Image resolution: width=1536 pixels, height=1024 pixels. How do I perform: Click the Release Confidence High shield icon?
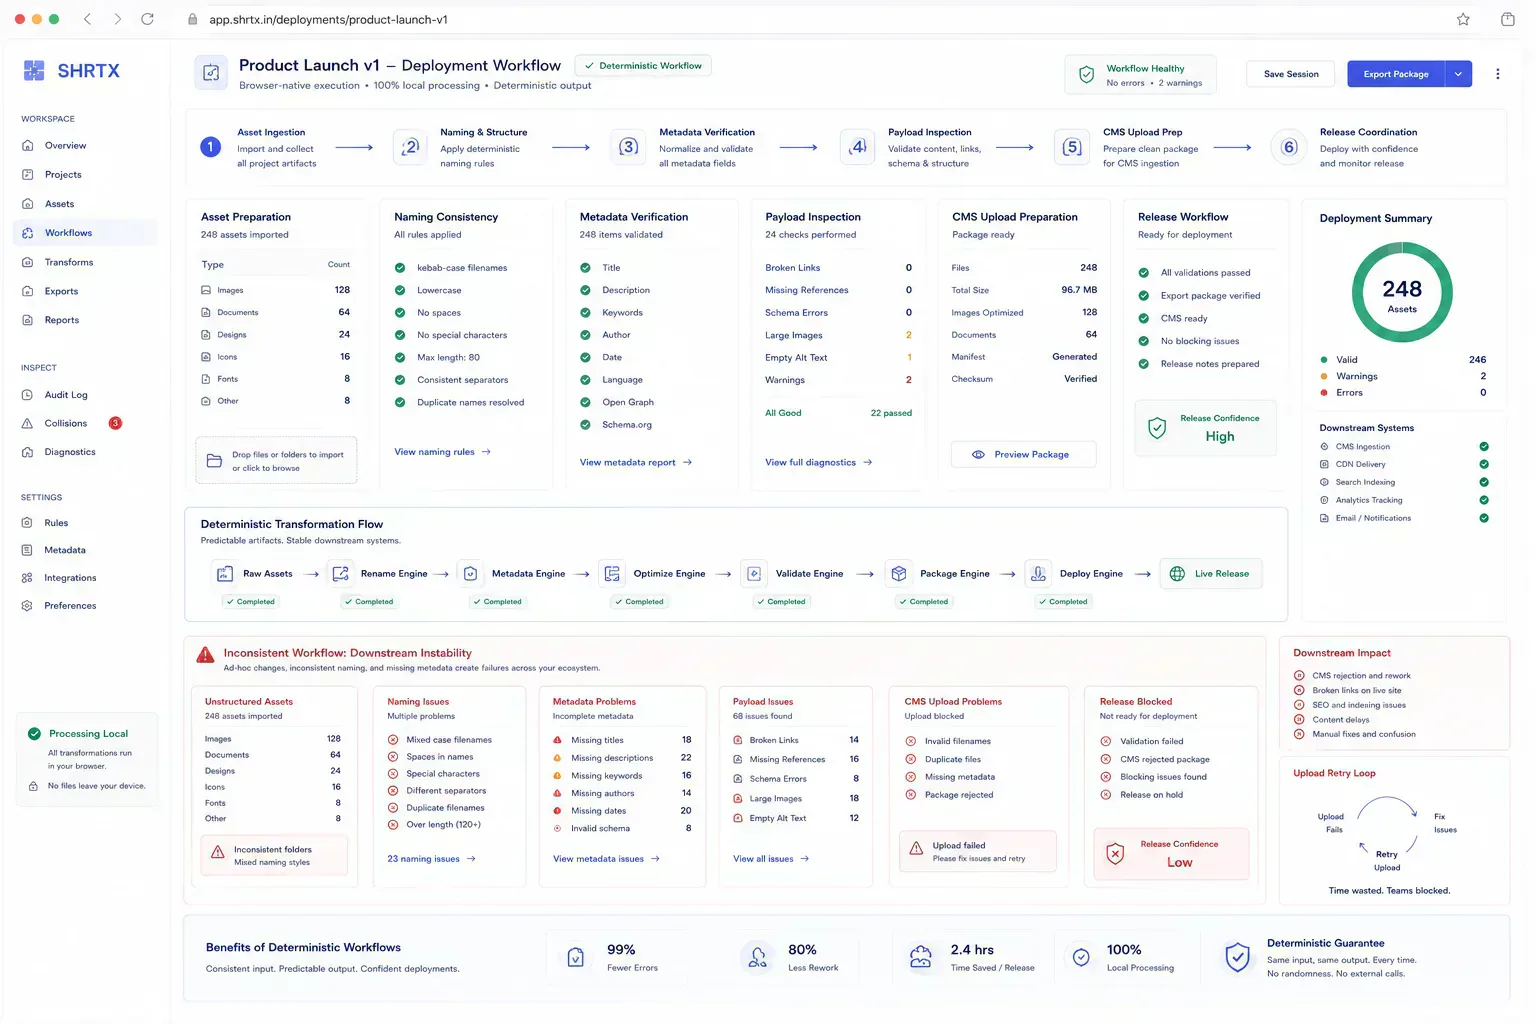point(1157,428)
